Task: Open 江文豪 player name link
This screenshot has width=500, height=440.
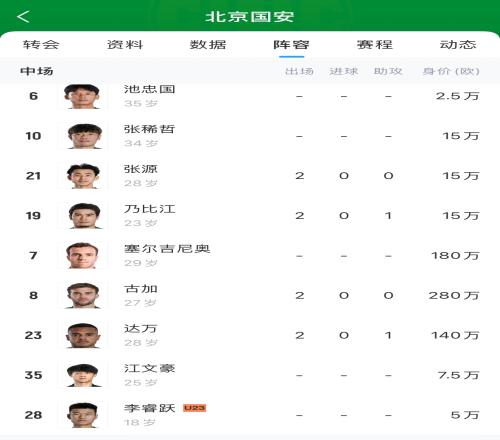Action: click(x=150, y=368)
